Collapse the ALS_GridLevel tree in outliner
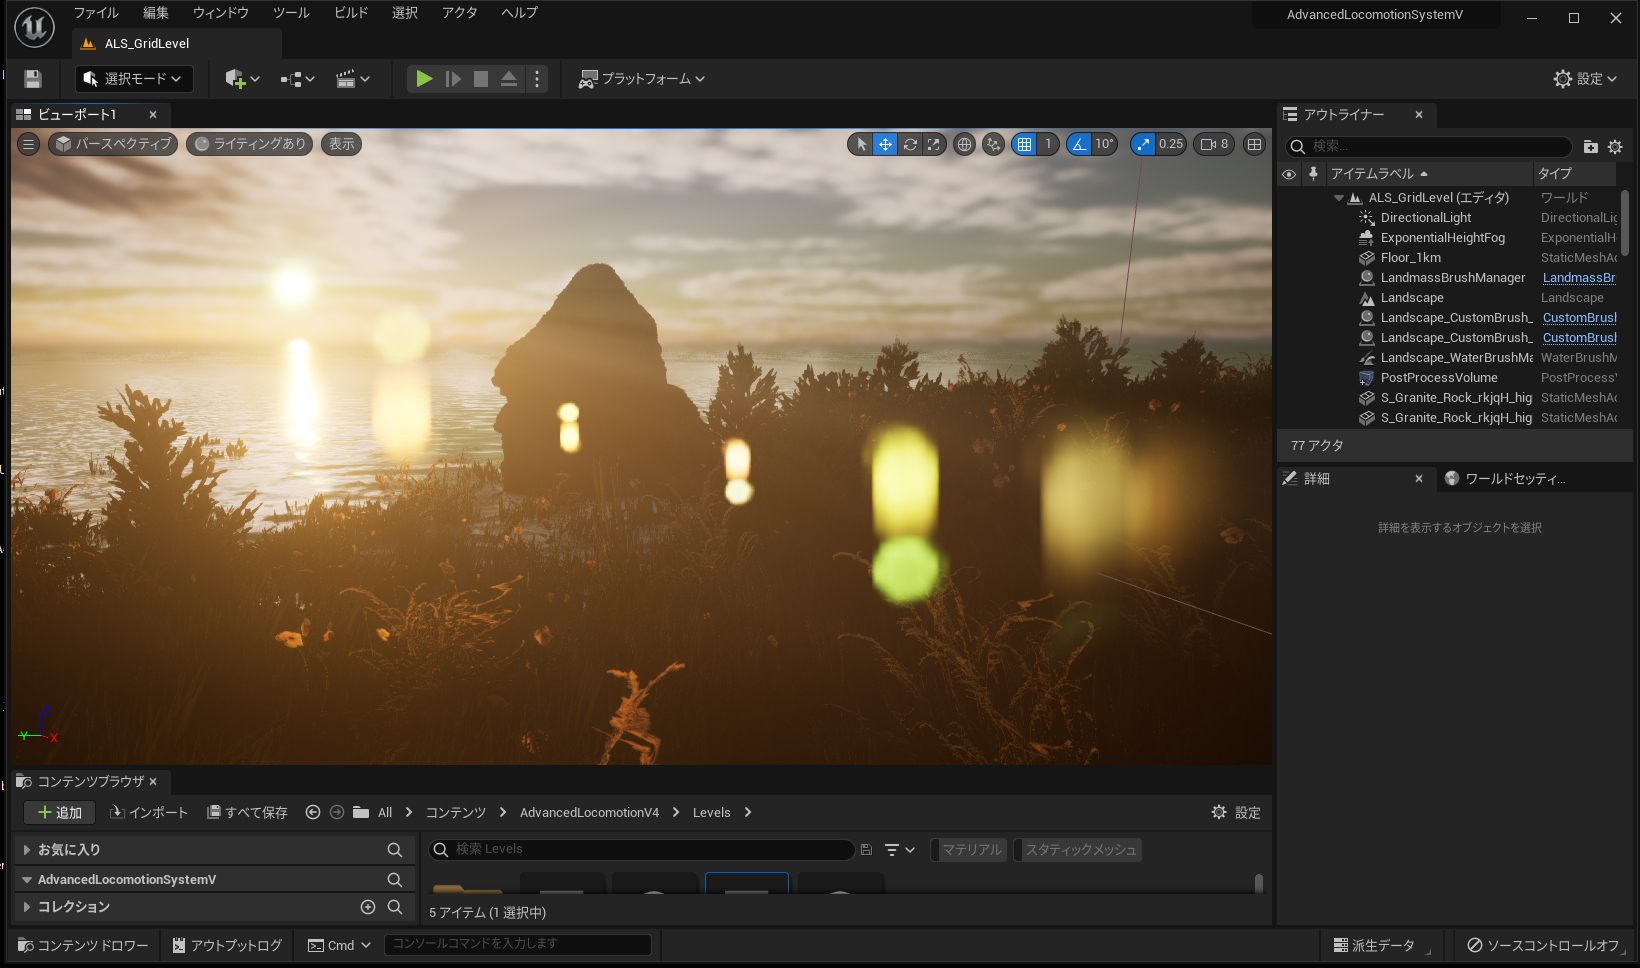Screen dimensions: 1640x968 click(x=1339, y=198)
